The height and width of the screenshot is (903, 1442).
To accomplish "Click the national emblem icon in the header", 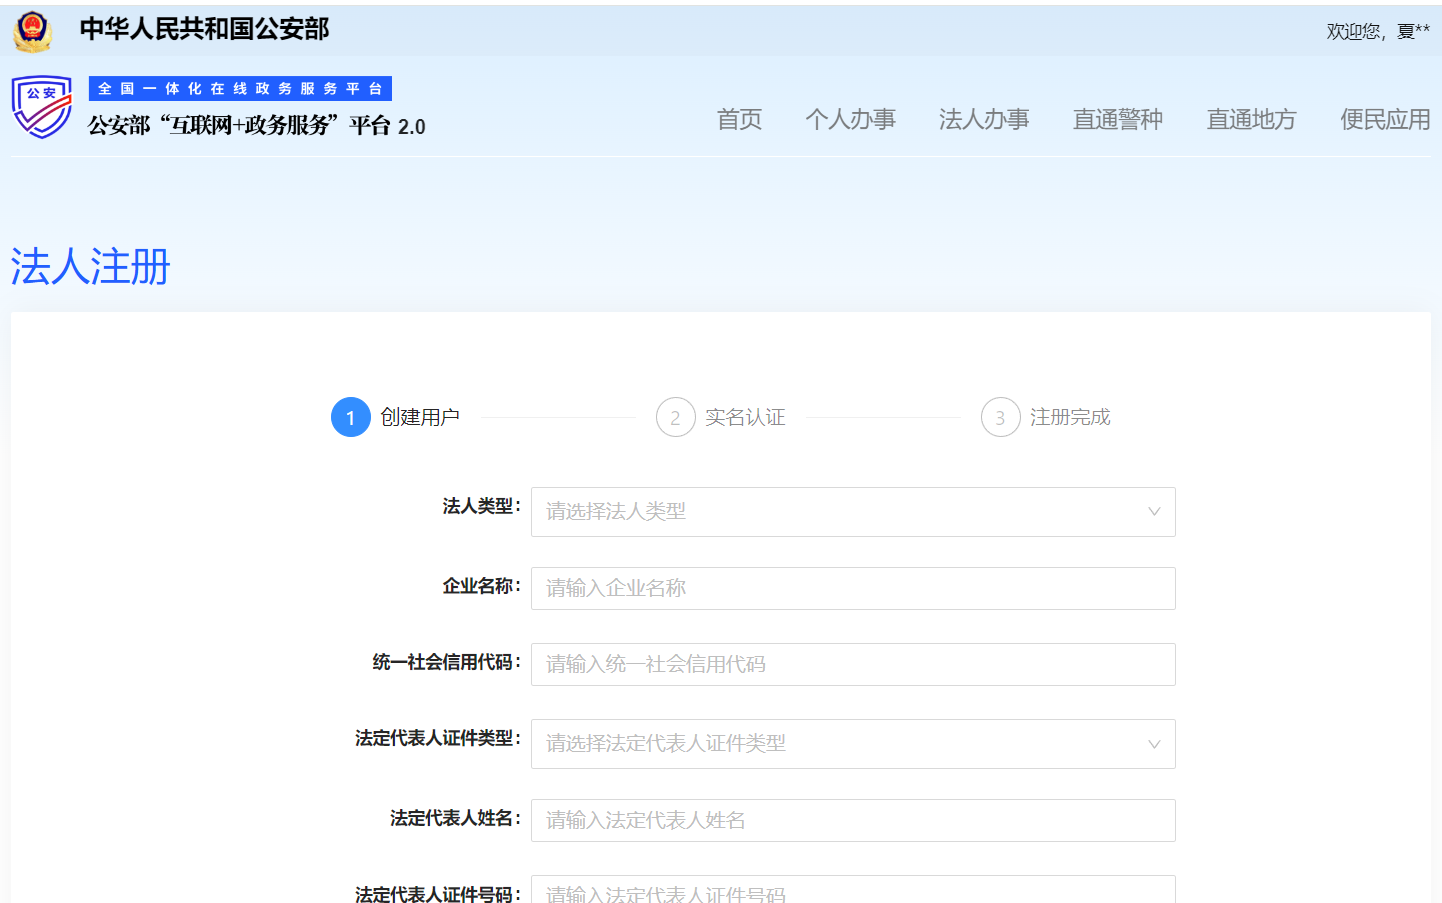I will point(33,29).
